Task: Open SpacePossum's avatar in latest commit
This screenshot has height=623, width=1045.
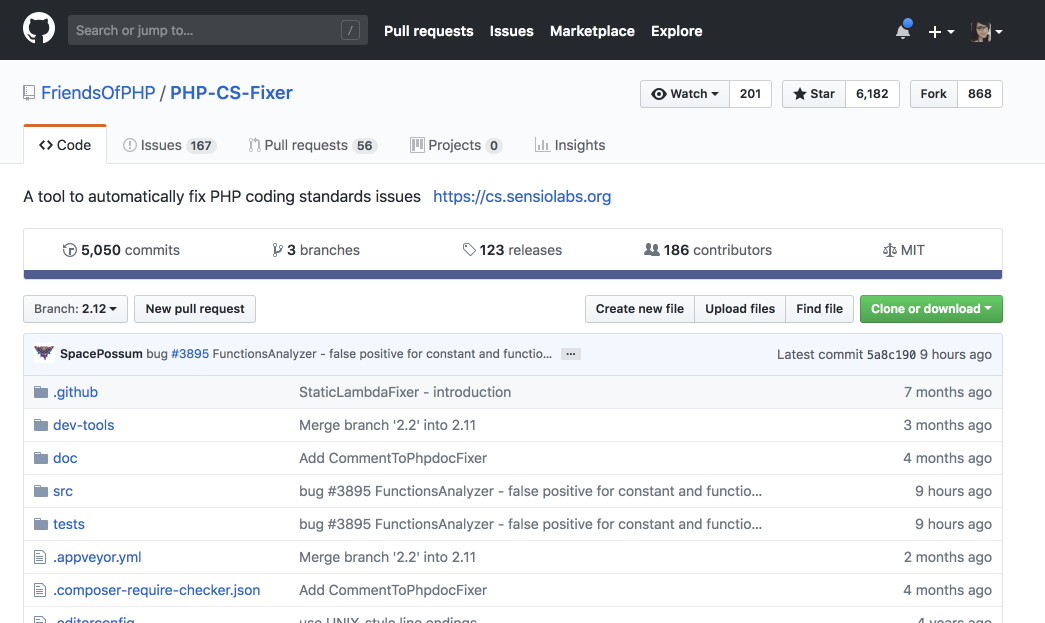Action: click(44, 353)
